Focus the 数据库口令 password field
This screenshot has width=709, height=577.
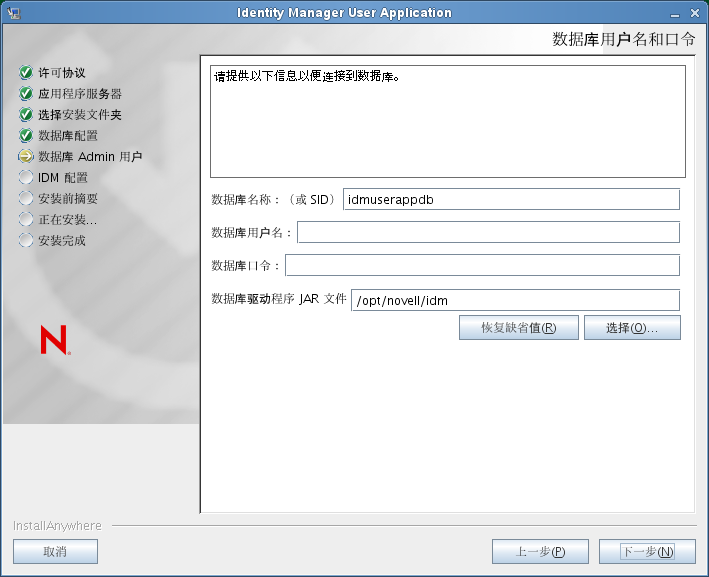click(482, 265)
